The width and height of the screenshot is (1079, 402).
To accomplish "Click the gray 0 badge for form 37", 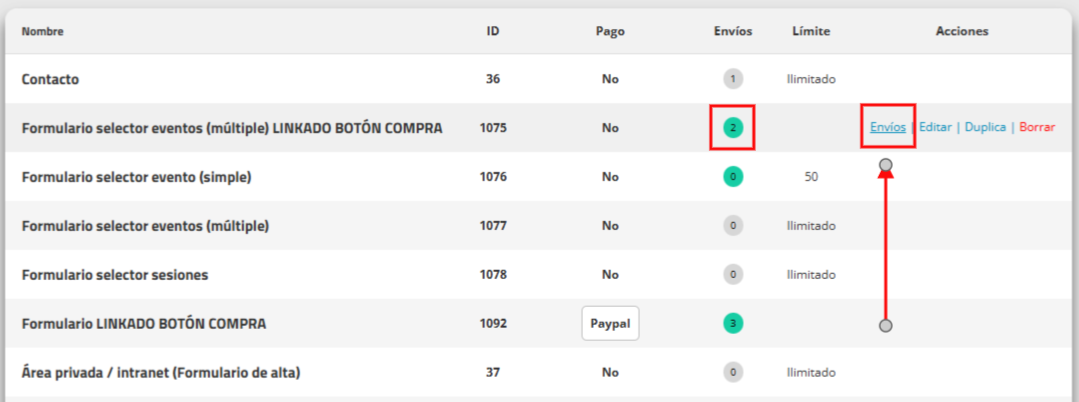I will click(x=733, y=372).
